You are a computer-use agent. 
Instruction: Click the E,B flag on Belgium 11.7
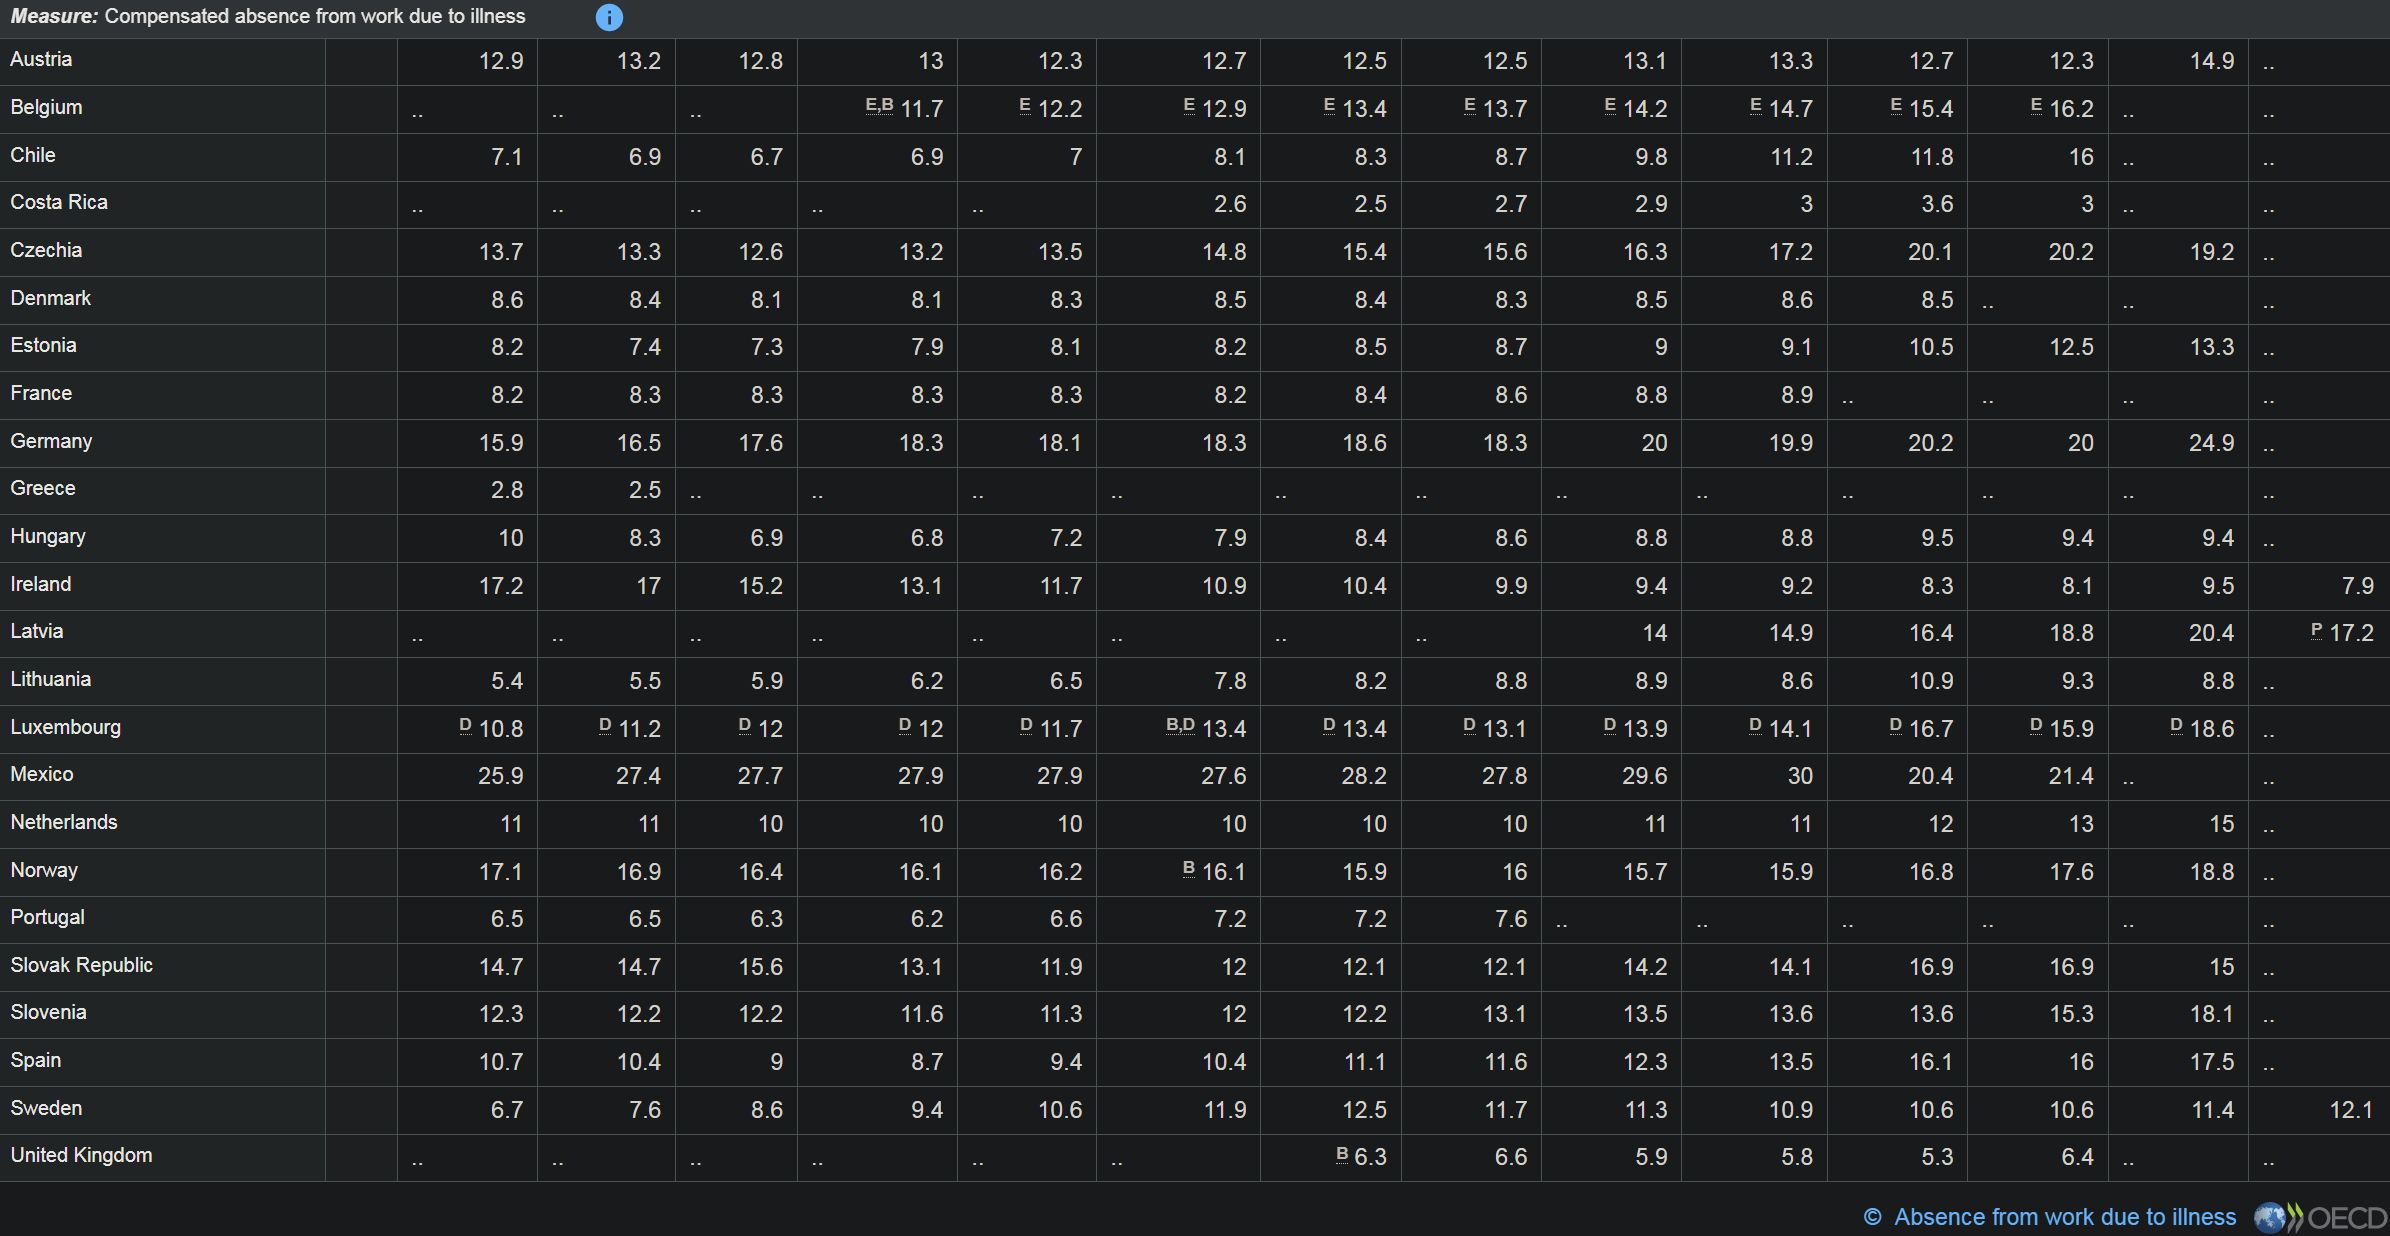click(x=879, y=105)
